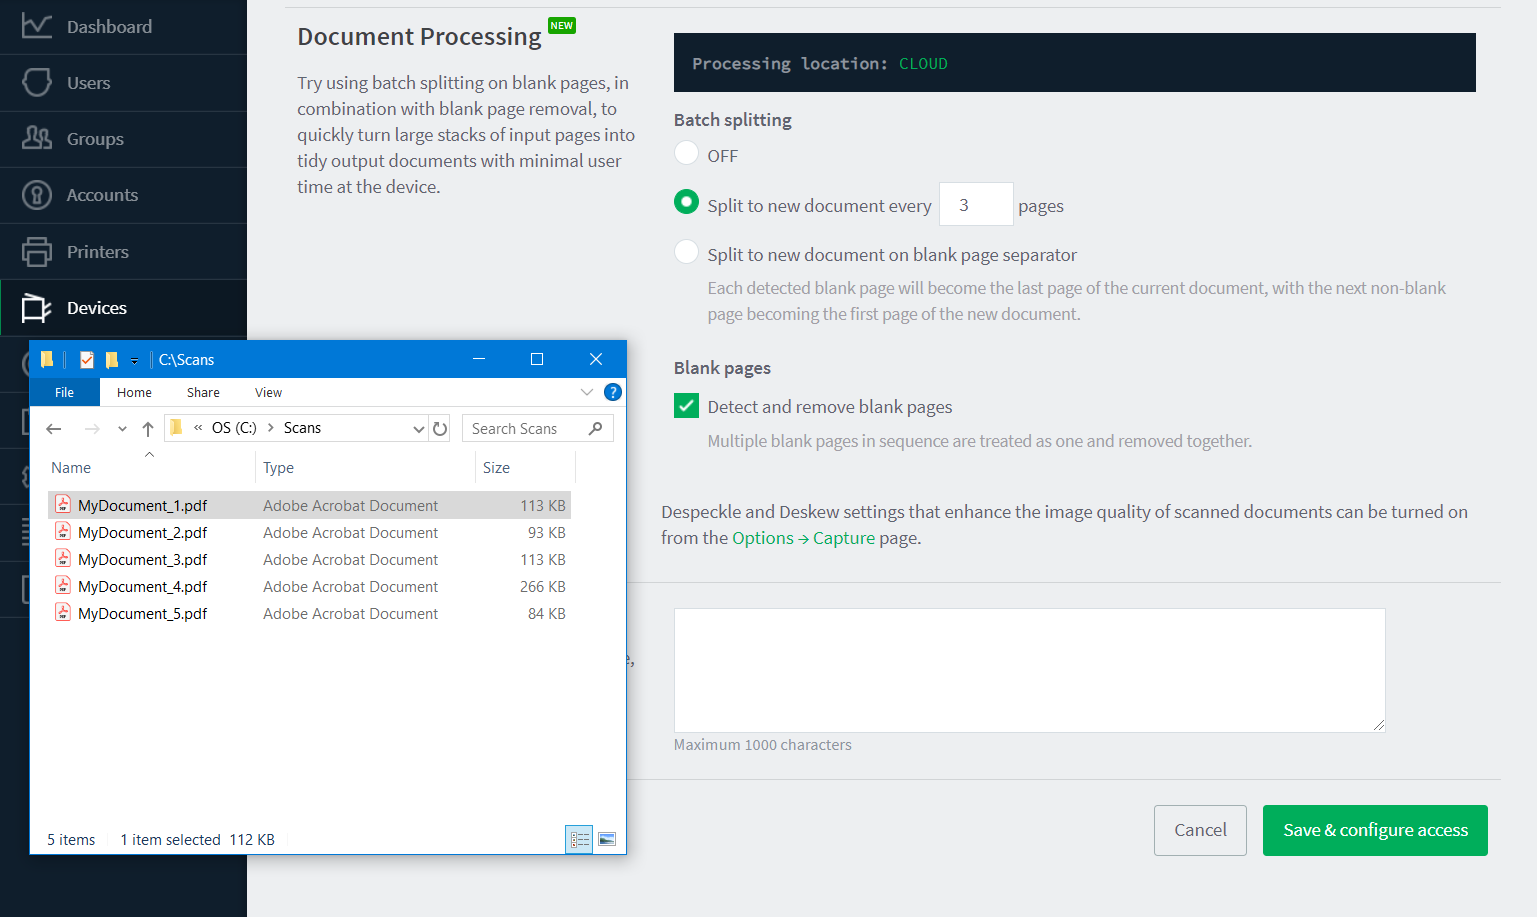Uncheck Detect and remove blank pages
Image resolution: width=1537 pixels, height=917 pixels.
pyautogui.click(x=686, y=406)
